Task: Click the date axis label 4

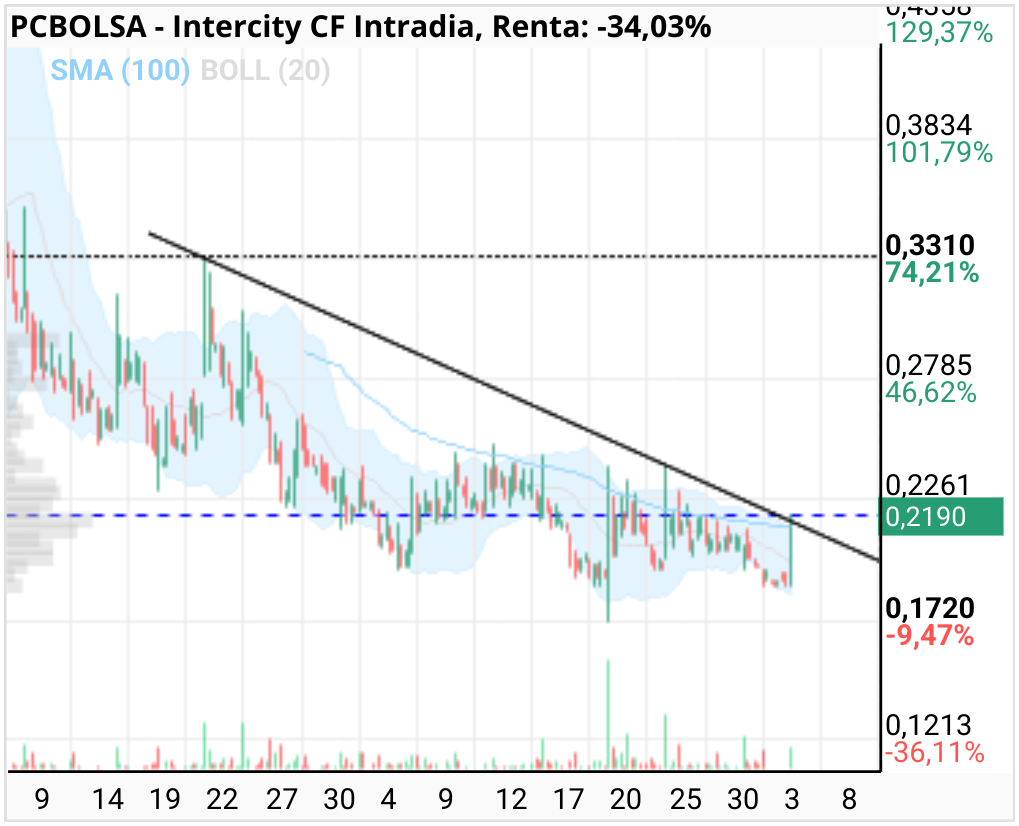Action: 389,799
